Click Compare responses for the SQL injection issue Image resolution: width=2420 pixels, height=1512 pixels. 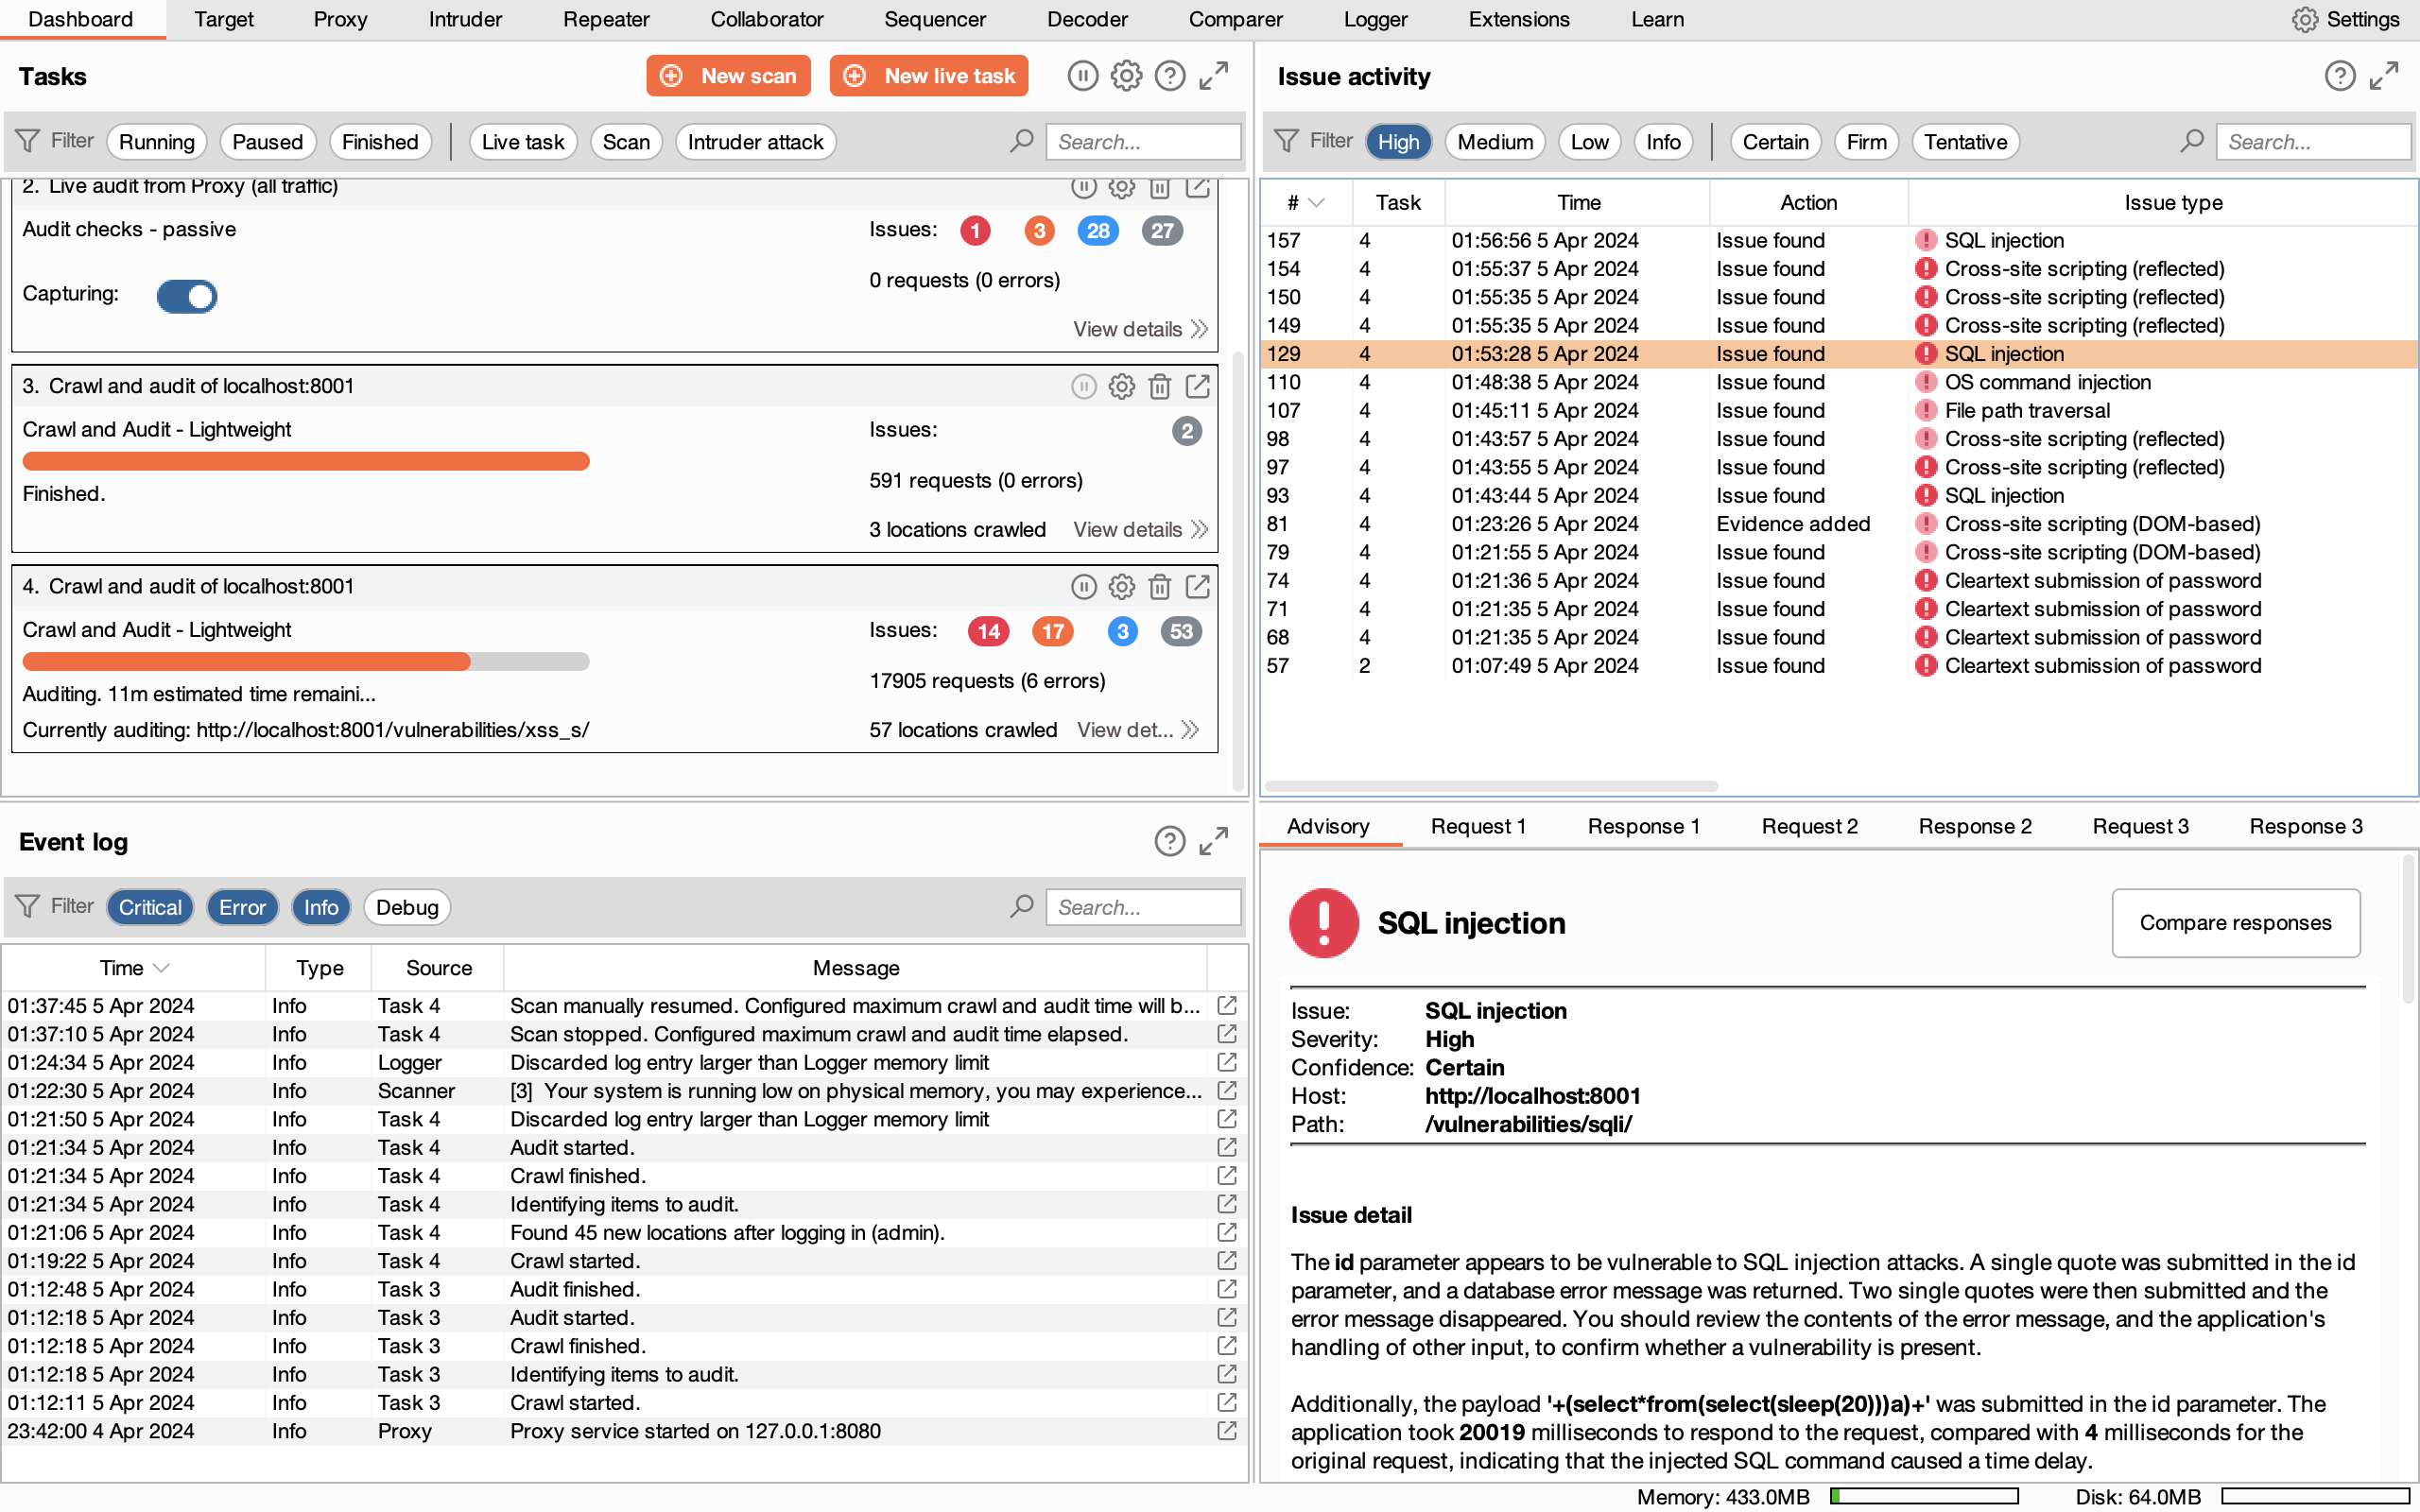[2234, 922]
